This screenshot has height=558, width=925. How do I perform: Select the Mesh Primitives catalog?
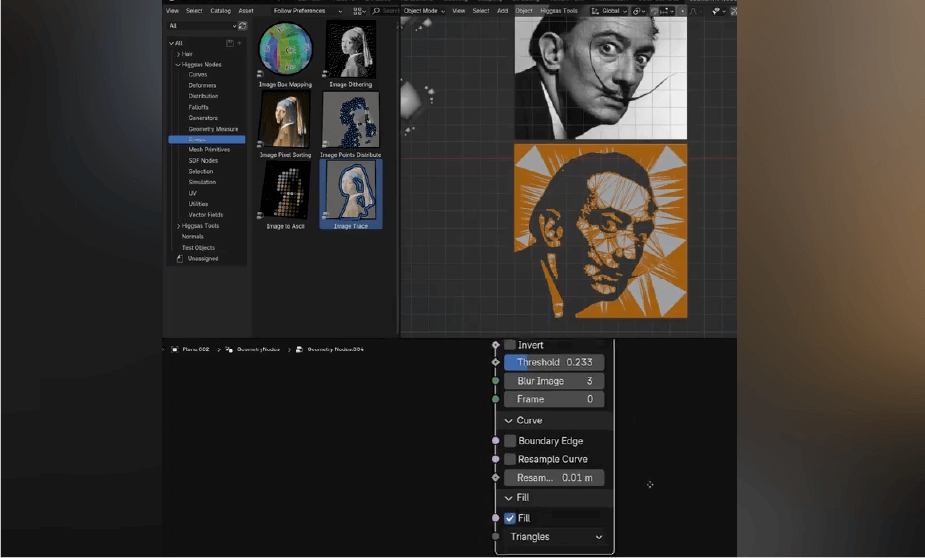click(x=209, y=150)
